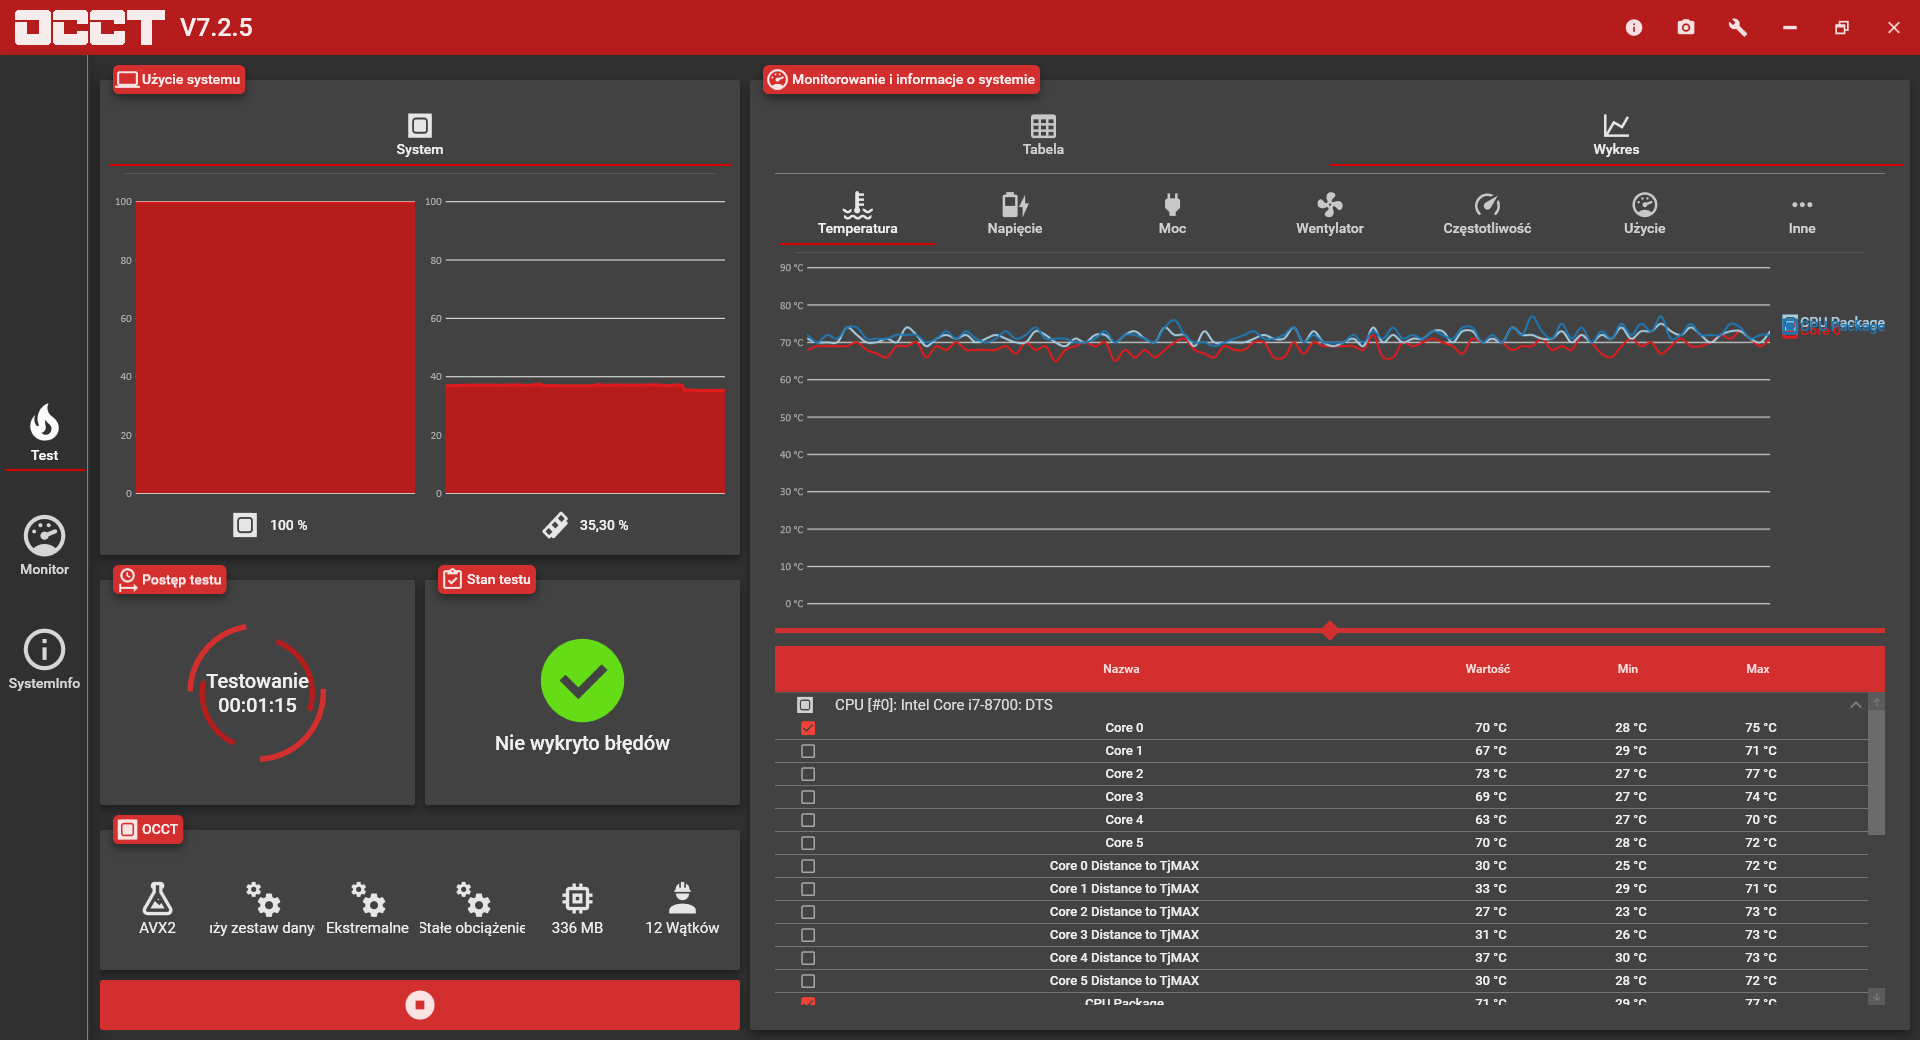
Task: Click the 12 Wątków threads setting
Action: click(682, 908)
